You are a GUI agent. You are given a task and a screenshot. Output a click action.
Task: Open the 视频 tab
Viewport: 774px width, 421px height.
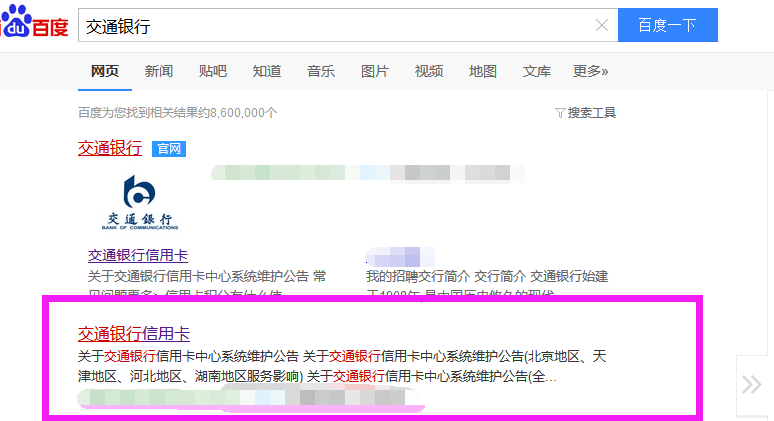[x=429, y=72]
